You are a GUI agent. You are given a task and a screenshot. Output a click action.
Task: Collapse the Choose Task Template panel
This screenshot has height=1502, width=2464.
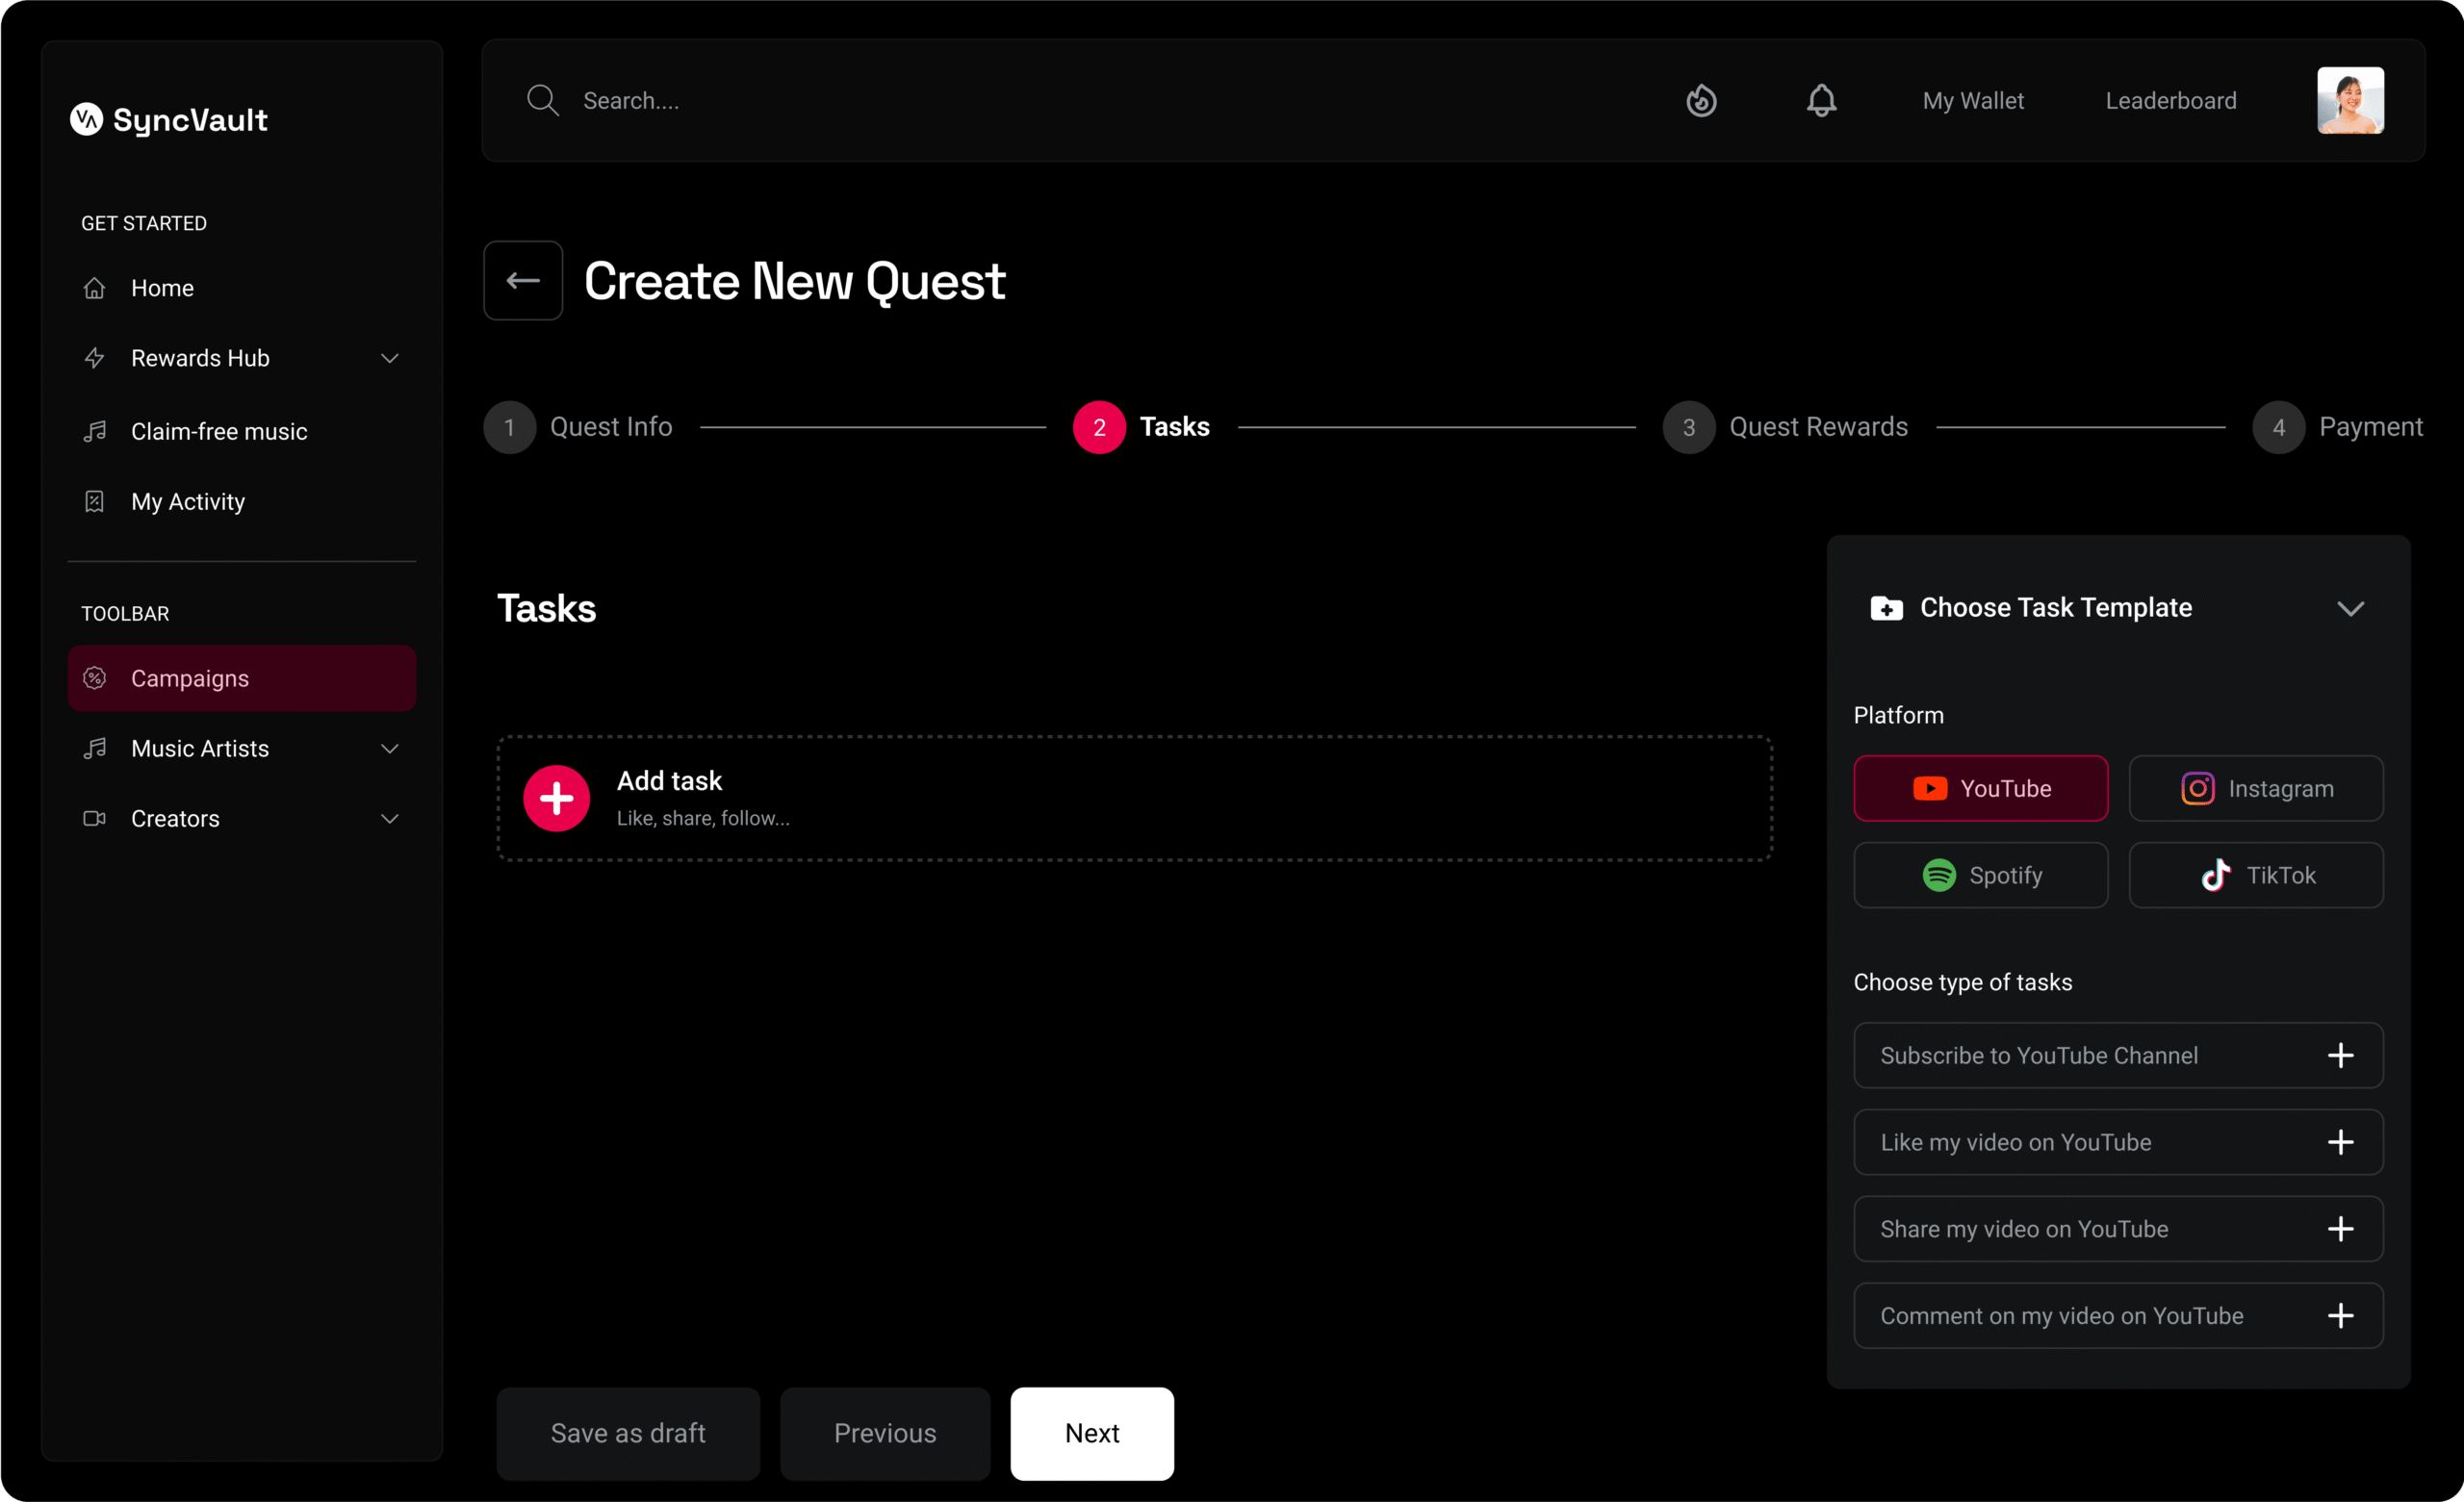point(2350,608)
